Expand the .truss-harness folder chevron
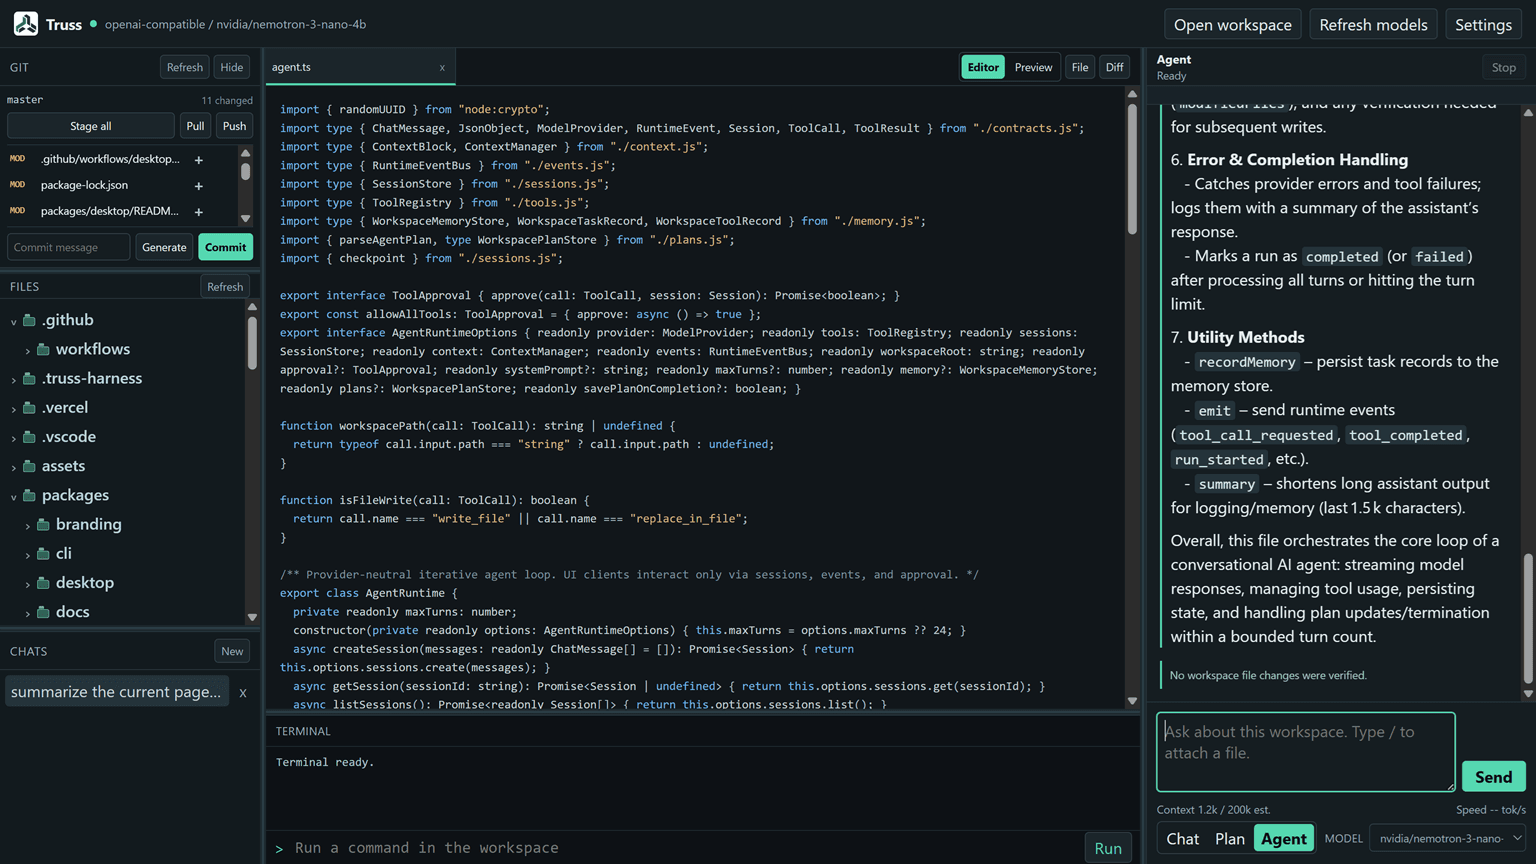The height and width of the screenshot is (864, 1536). tap(14, 379)
